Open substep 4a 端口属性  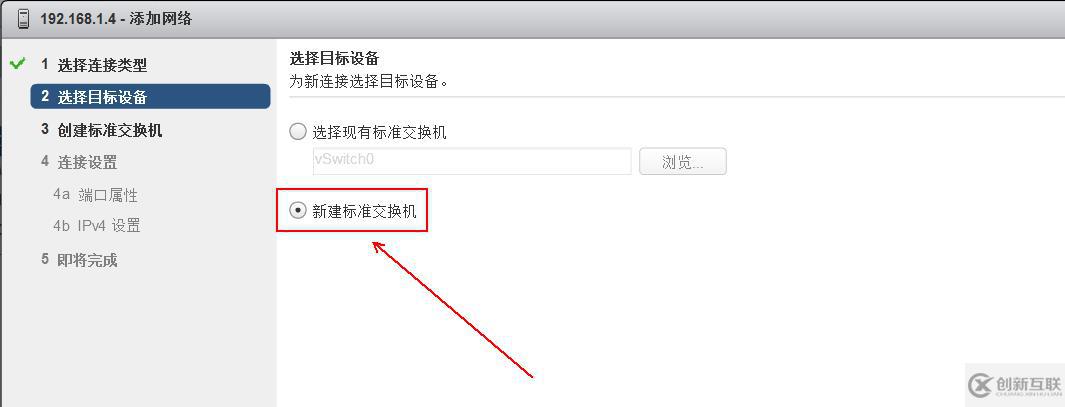(96, 195)
